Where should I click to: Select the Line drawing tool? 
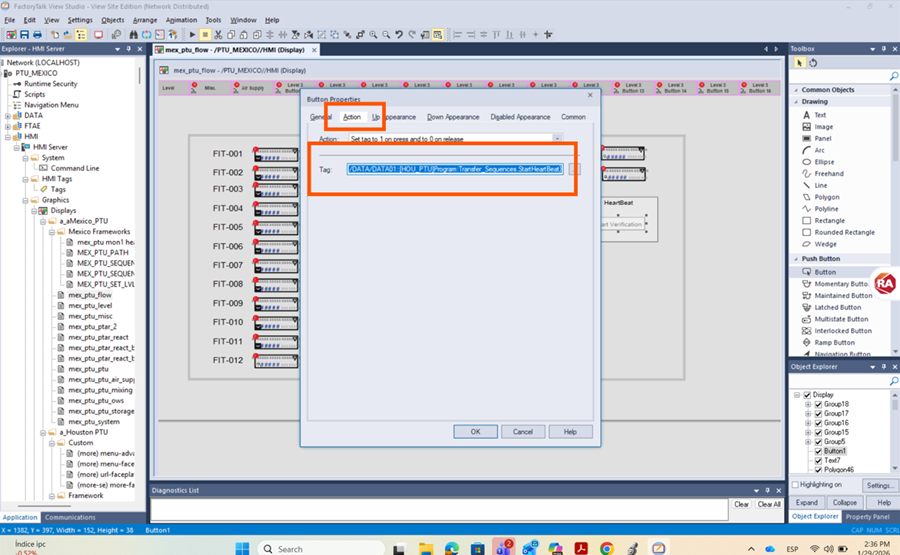point(821,185)
